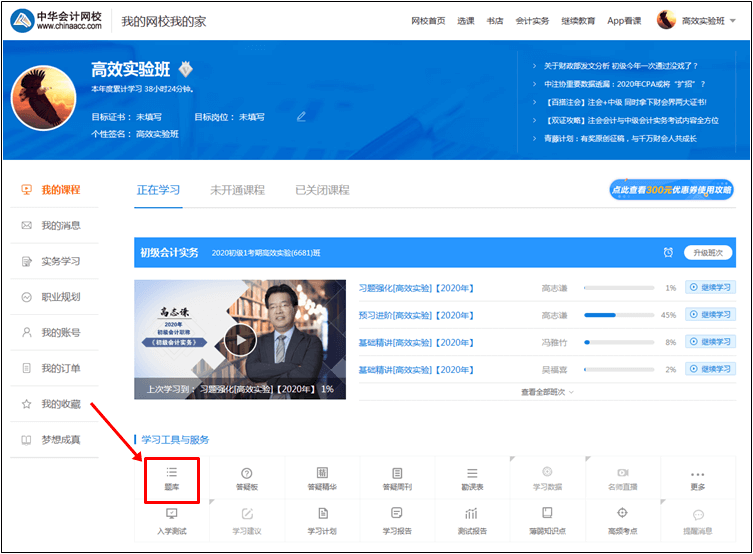Open 网校首页 in top navigation
Screen dimensions: 753x554
(x=428, y=21)
